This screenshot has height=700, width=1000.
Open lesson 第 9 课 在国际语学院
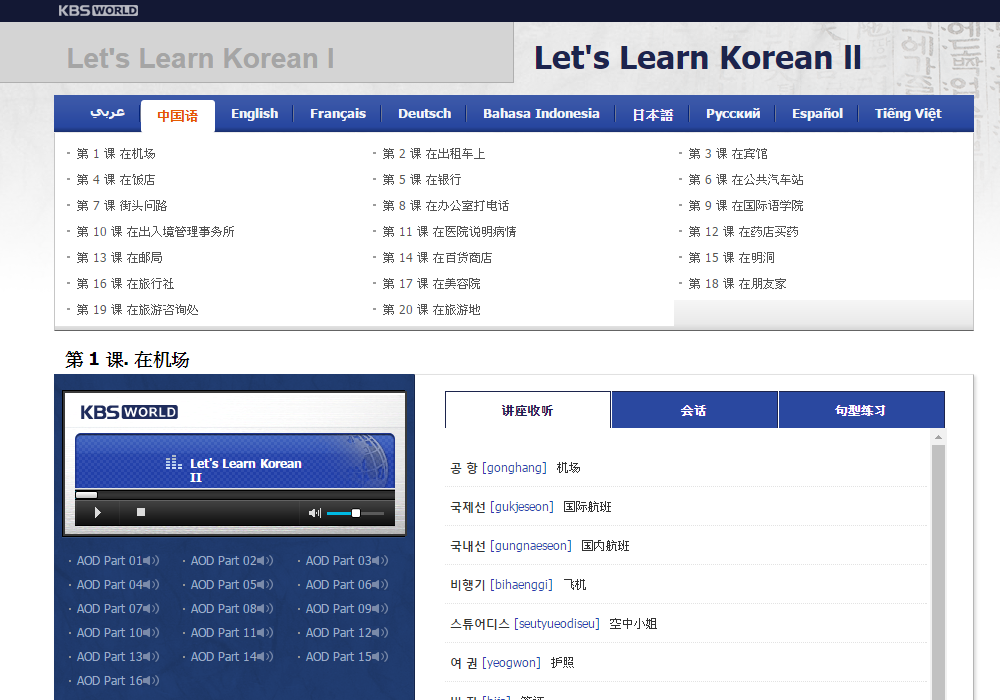pyautogui.click(x=746, y=206)
